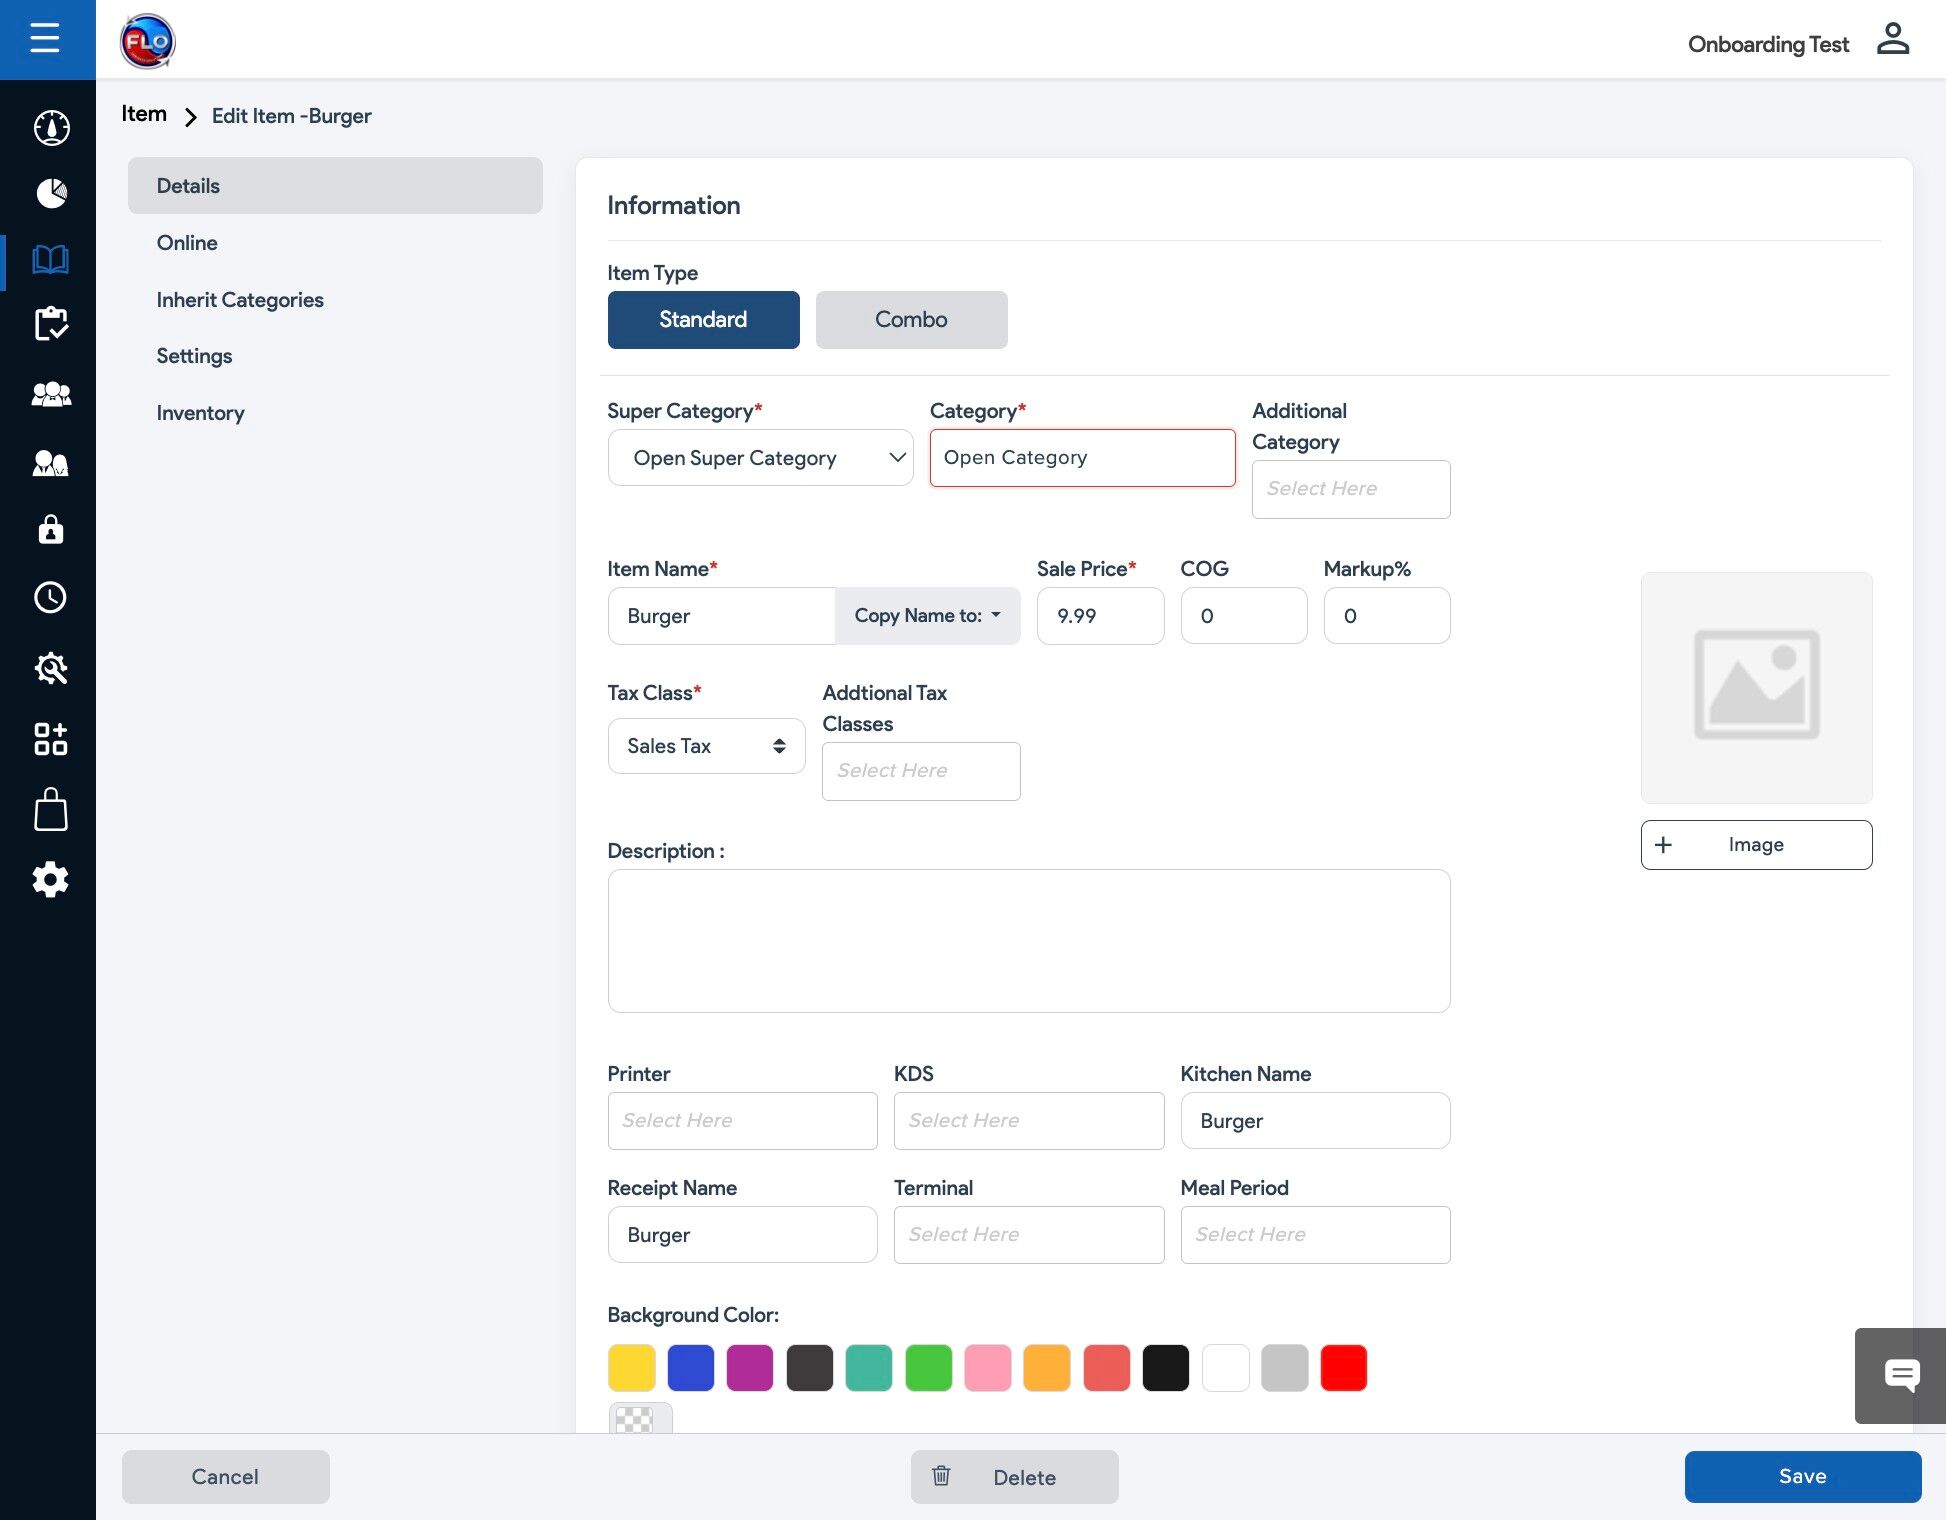Click the pie chart reports icon
The height and width of the screenshot is (1520, 1946).
click(51, 193)
